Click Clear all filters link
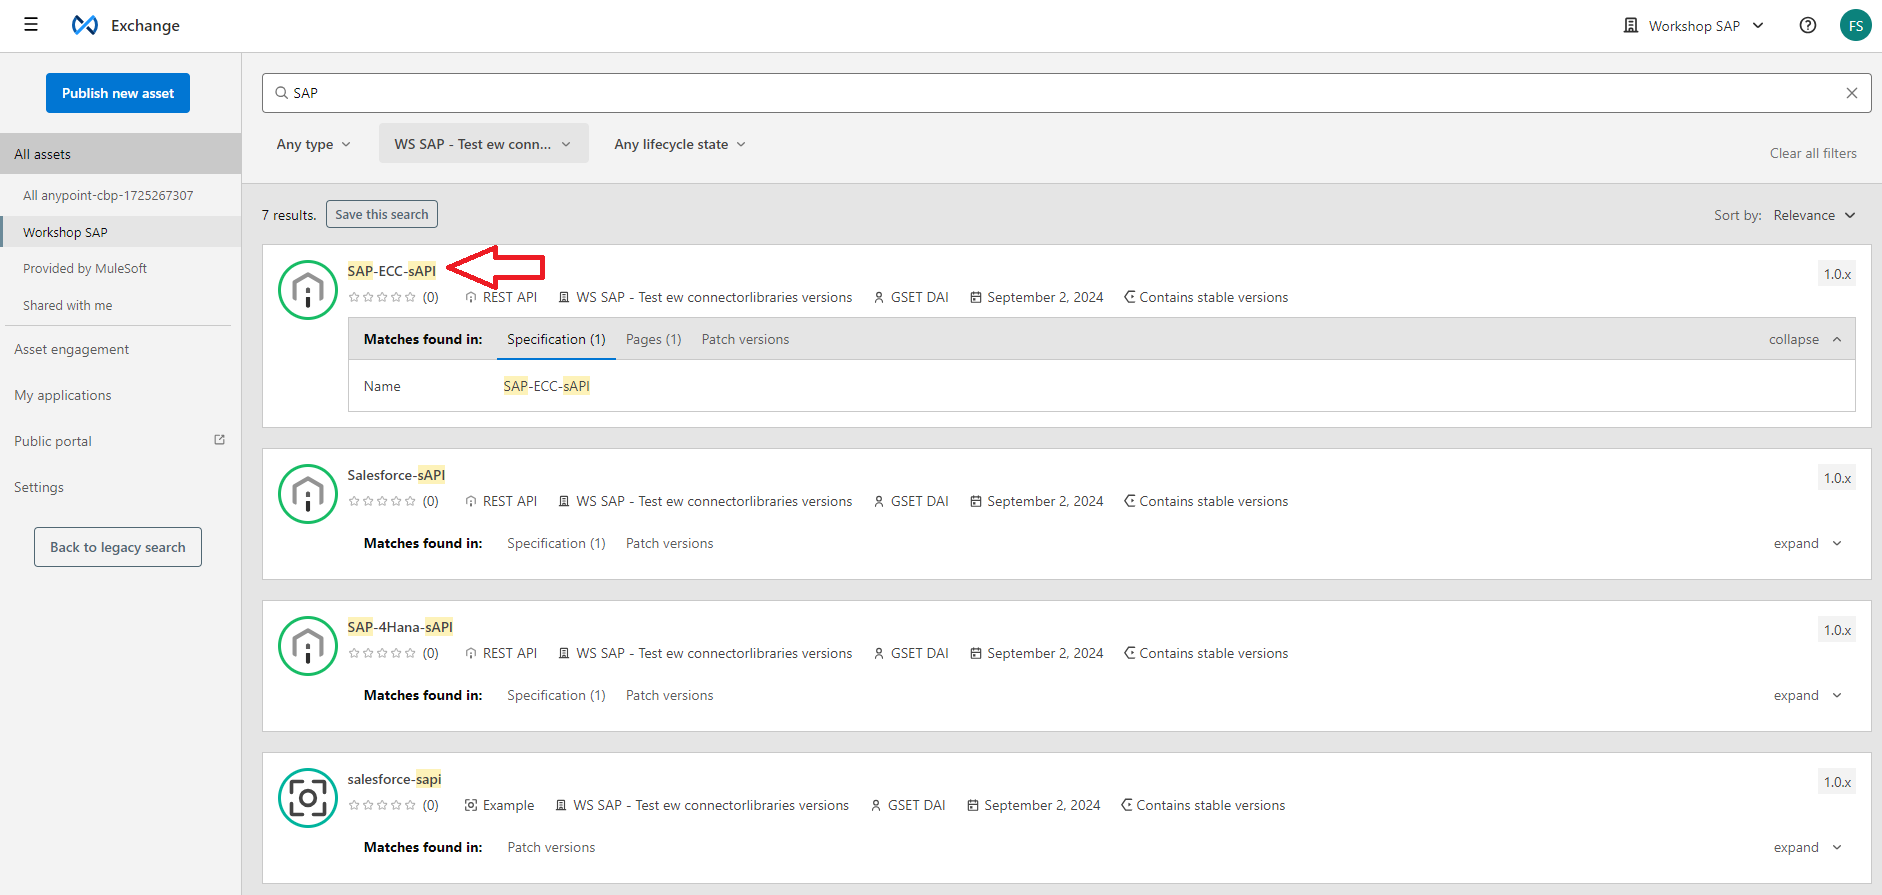 click(1813, 153)
